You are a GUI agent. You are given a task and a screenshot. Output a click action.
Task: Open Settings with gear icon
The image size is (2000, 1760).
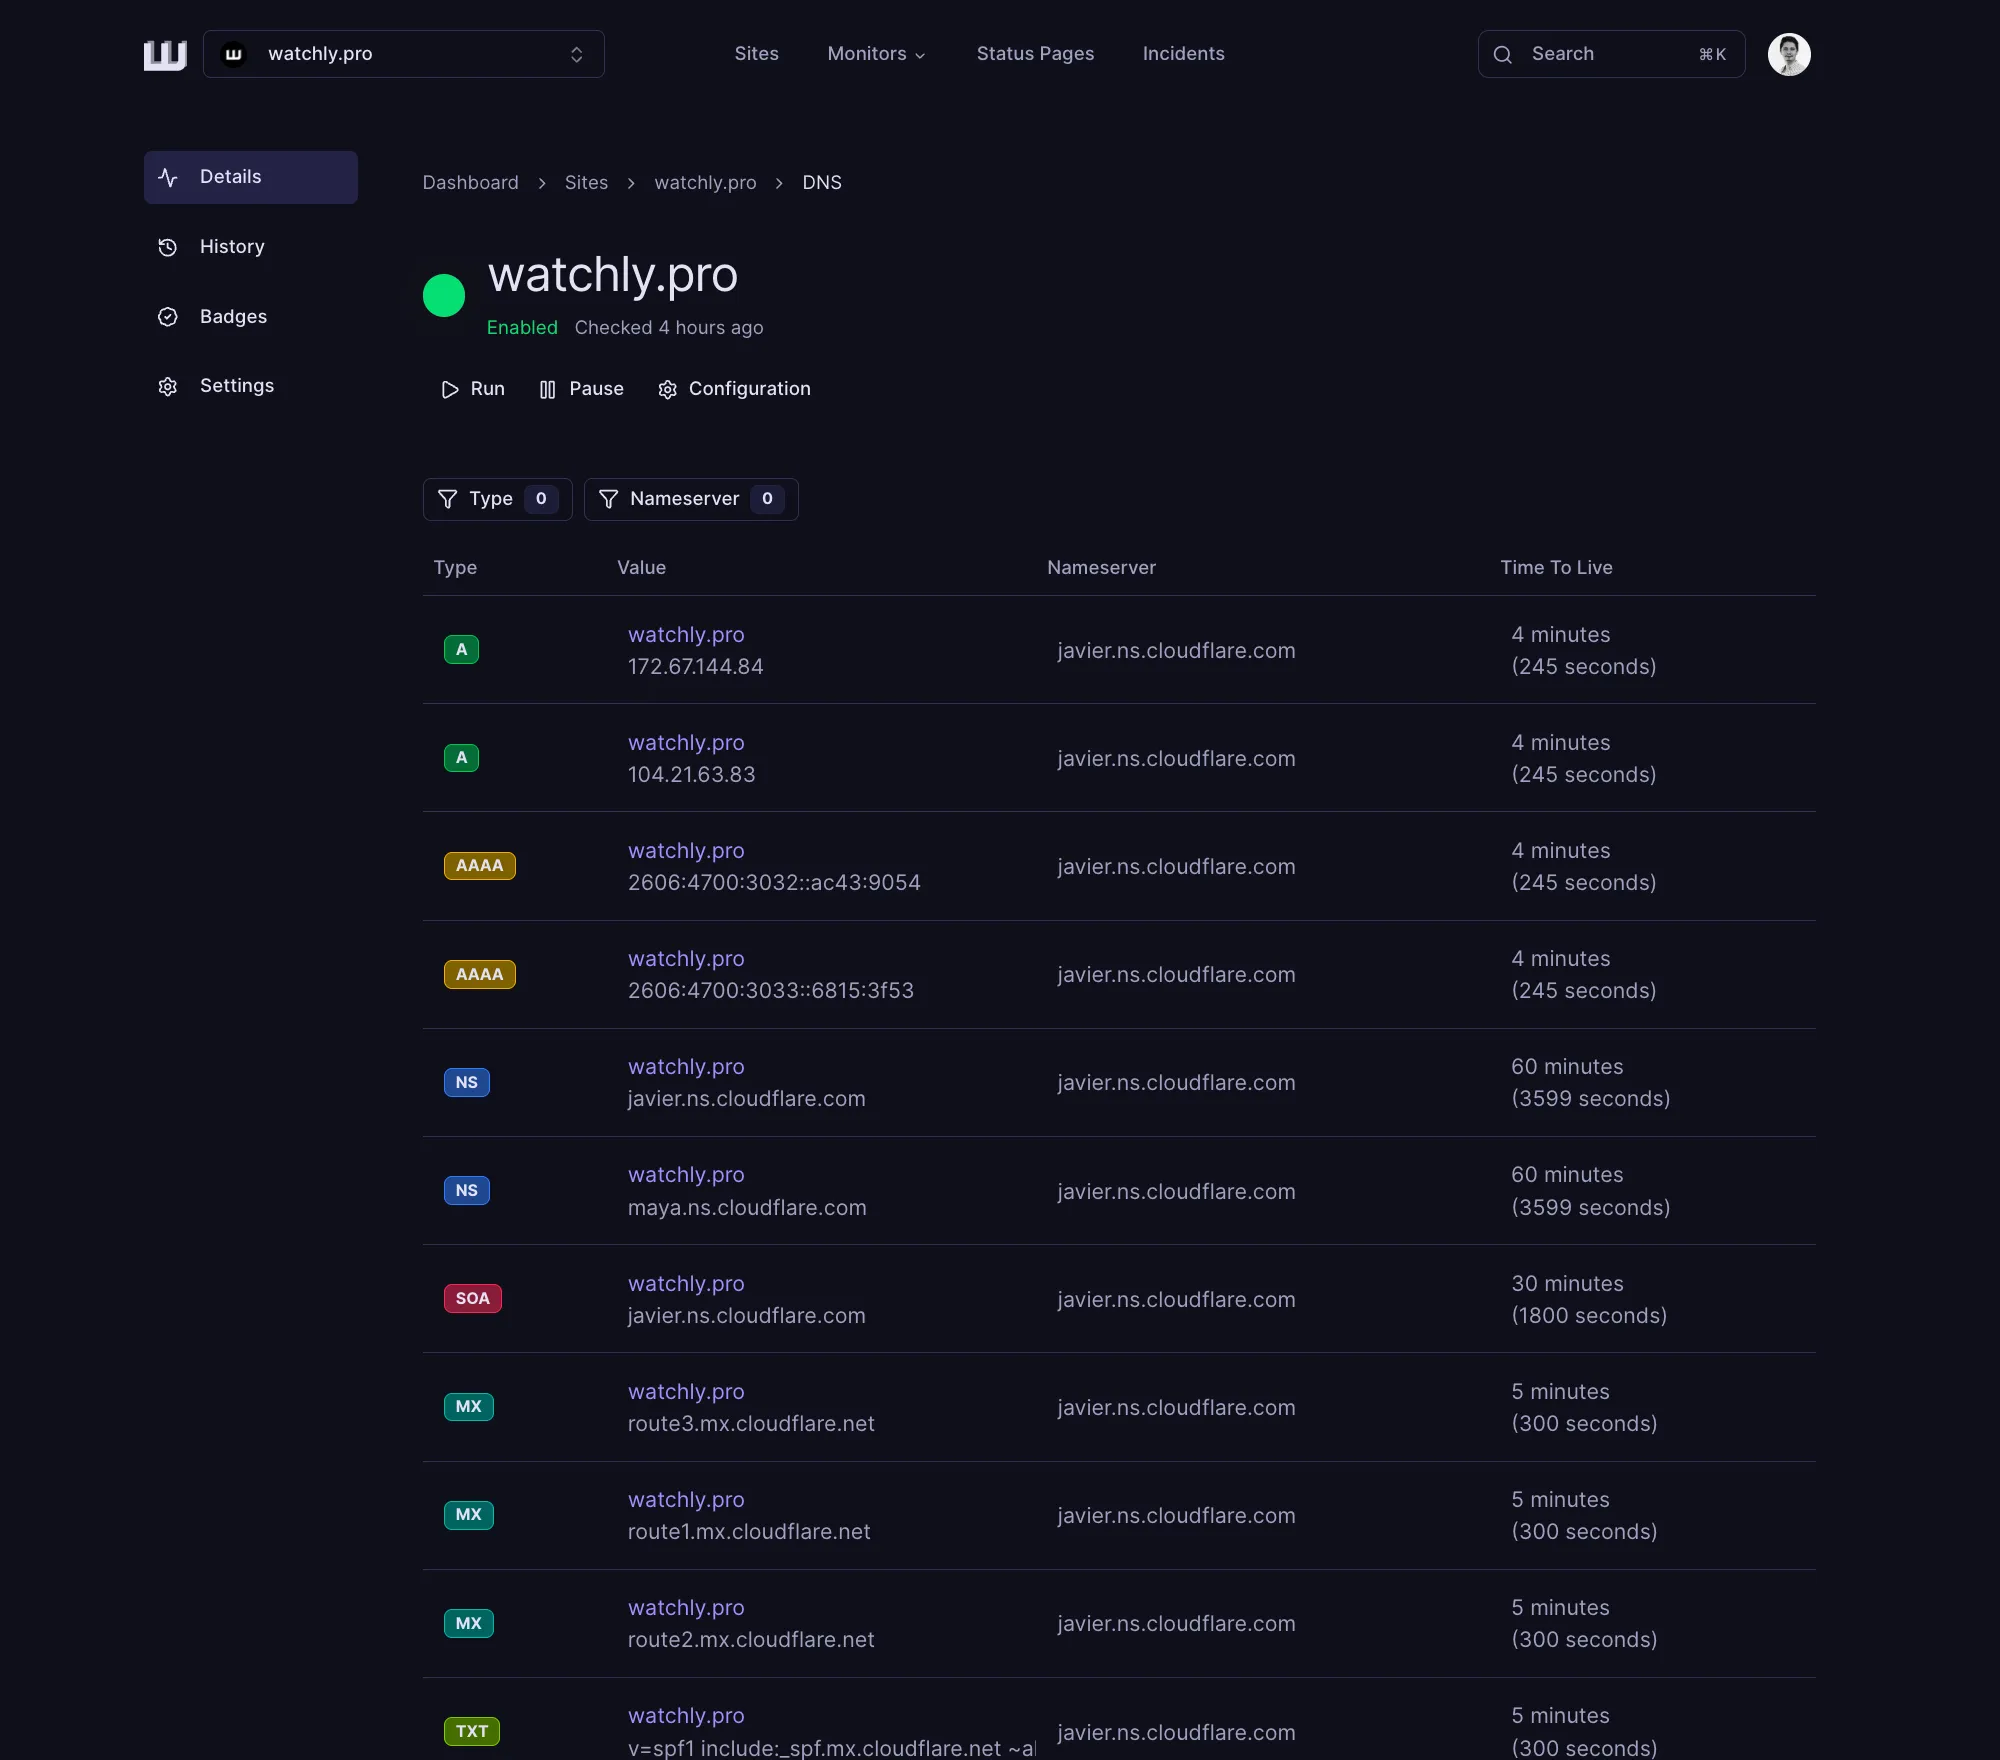(x=236, y=386)
